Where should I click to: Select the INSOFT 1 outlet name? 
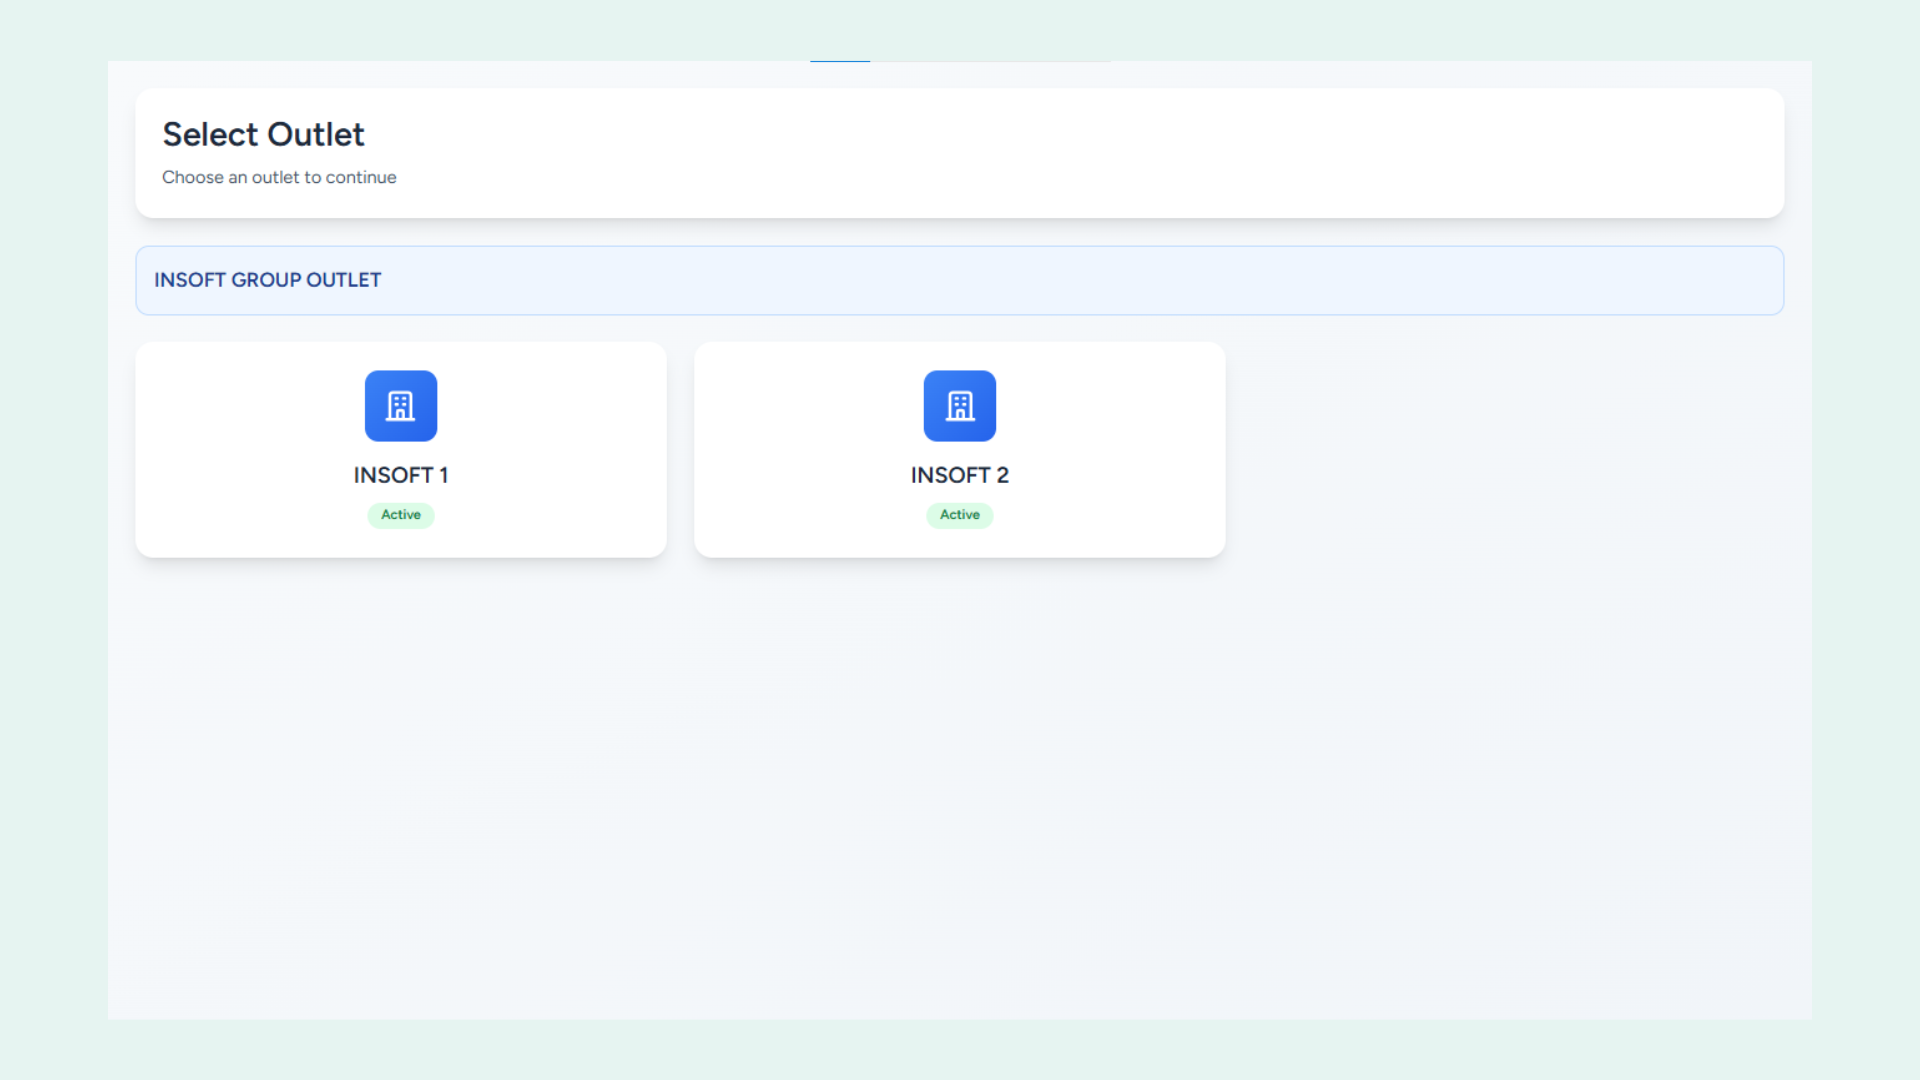point(400,475)
